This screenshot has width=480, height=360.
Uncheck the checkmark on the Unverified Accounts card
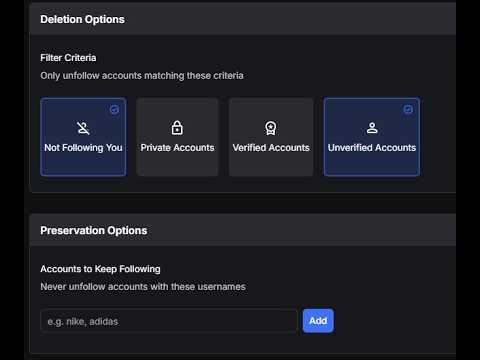pyautogui.click(x=408, y=109)
